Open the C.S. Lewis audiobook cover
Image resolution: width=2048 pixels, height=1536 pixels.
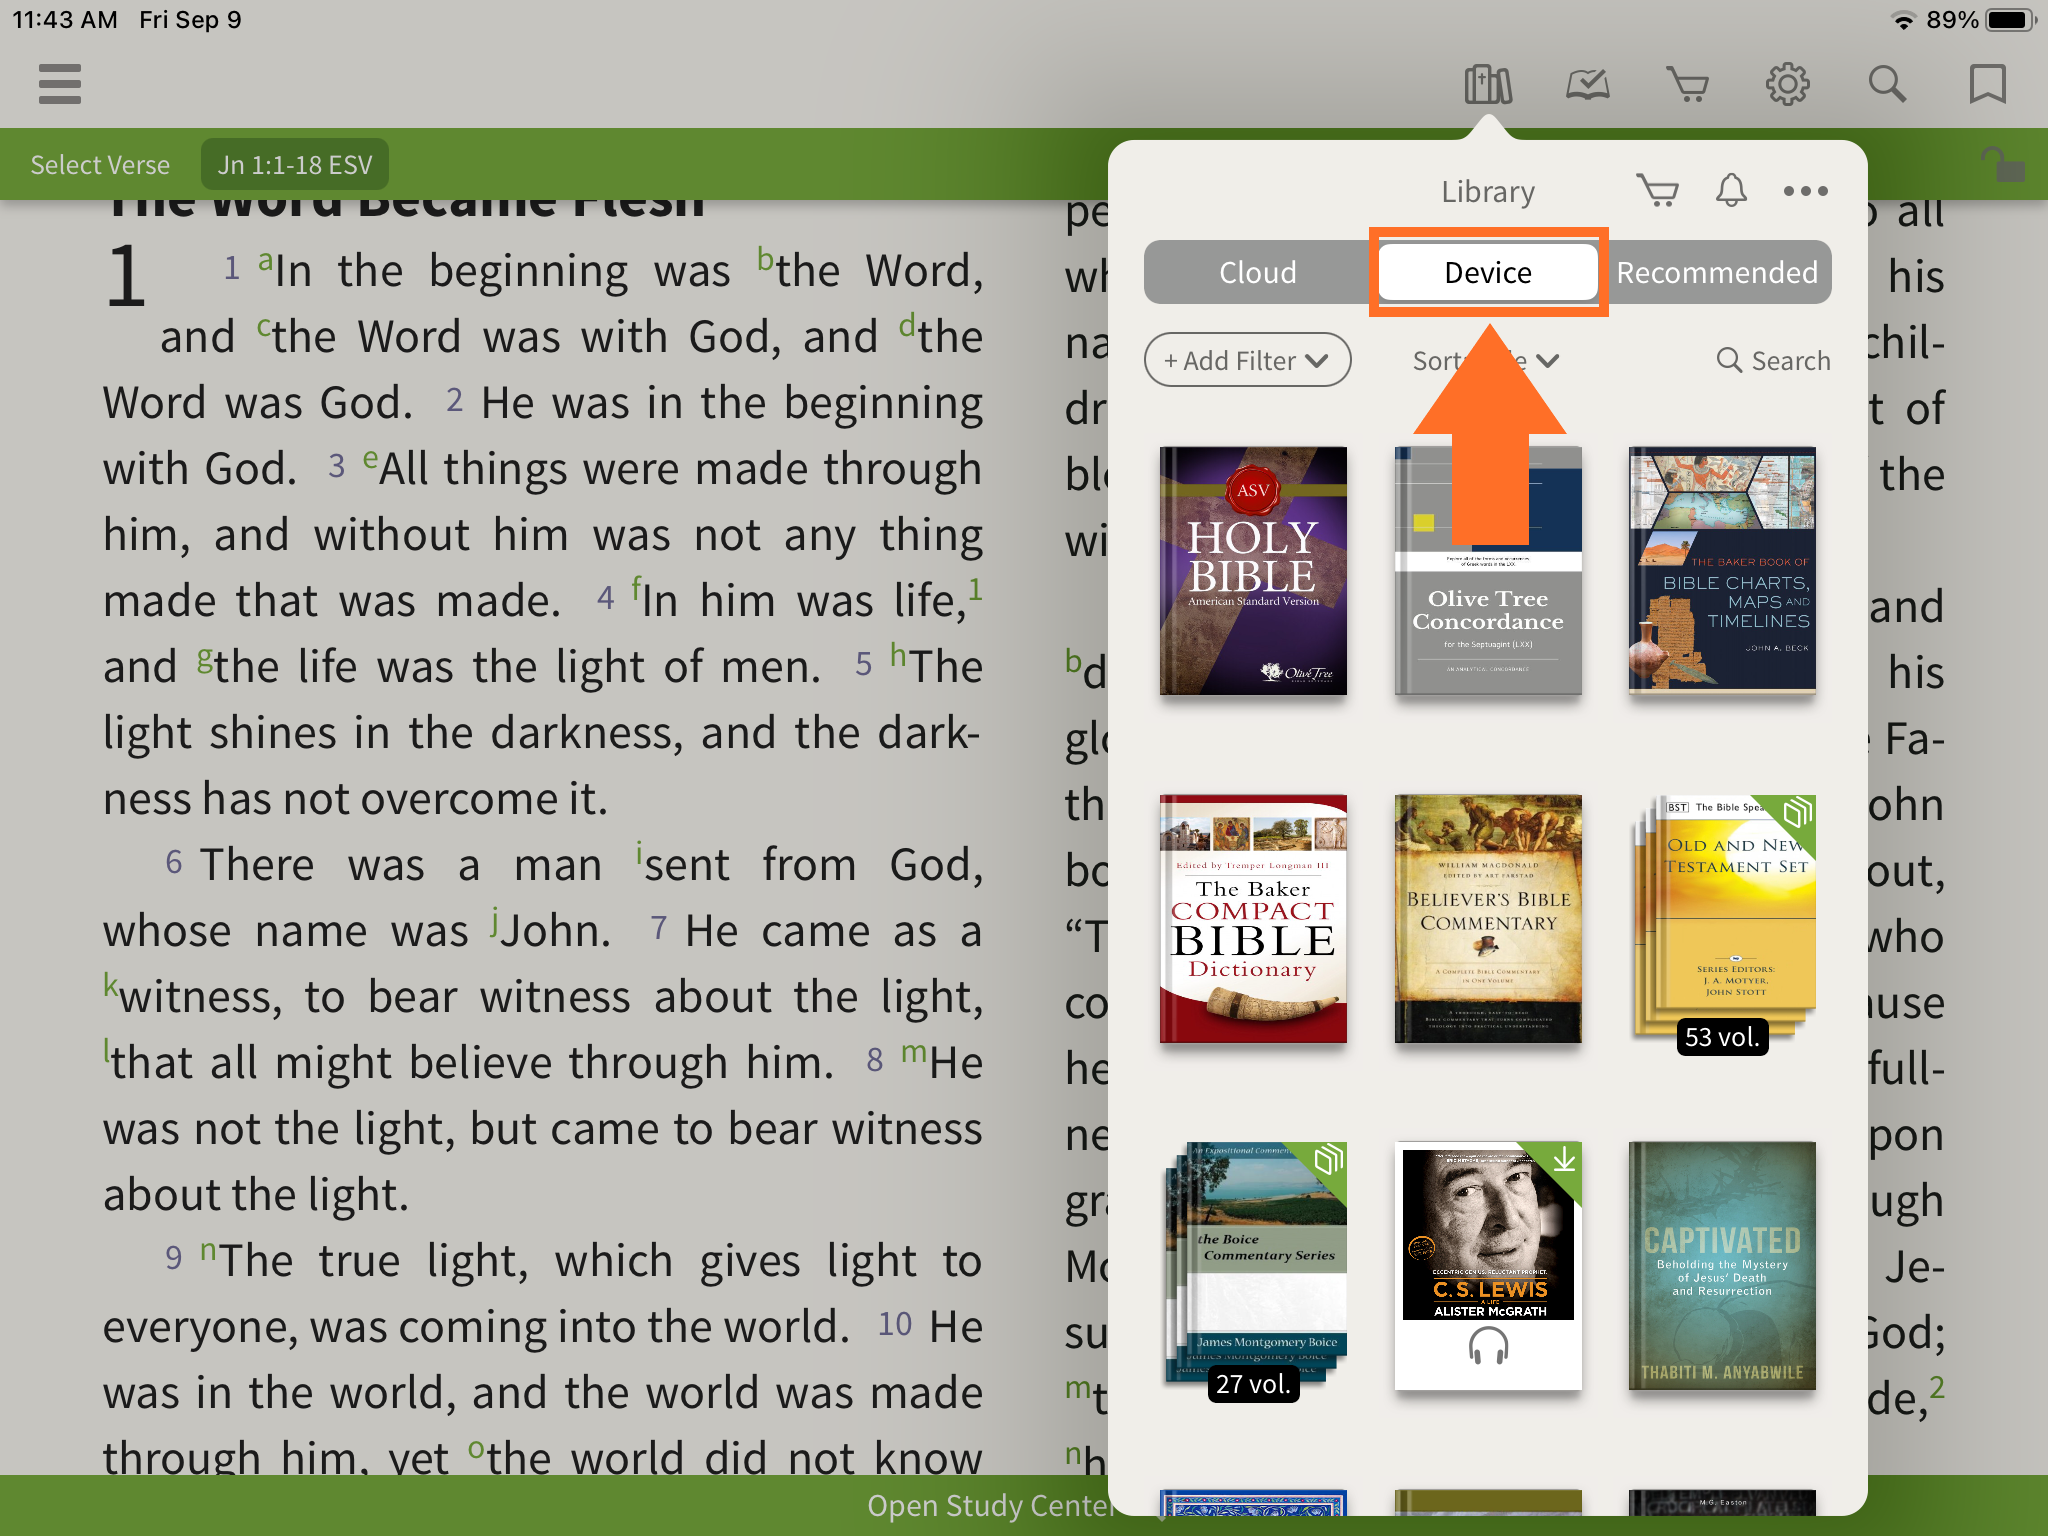click(1488, 1266)
